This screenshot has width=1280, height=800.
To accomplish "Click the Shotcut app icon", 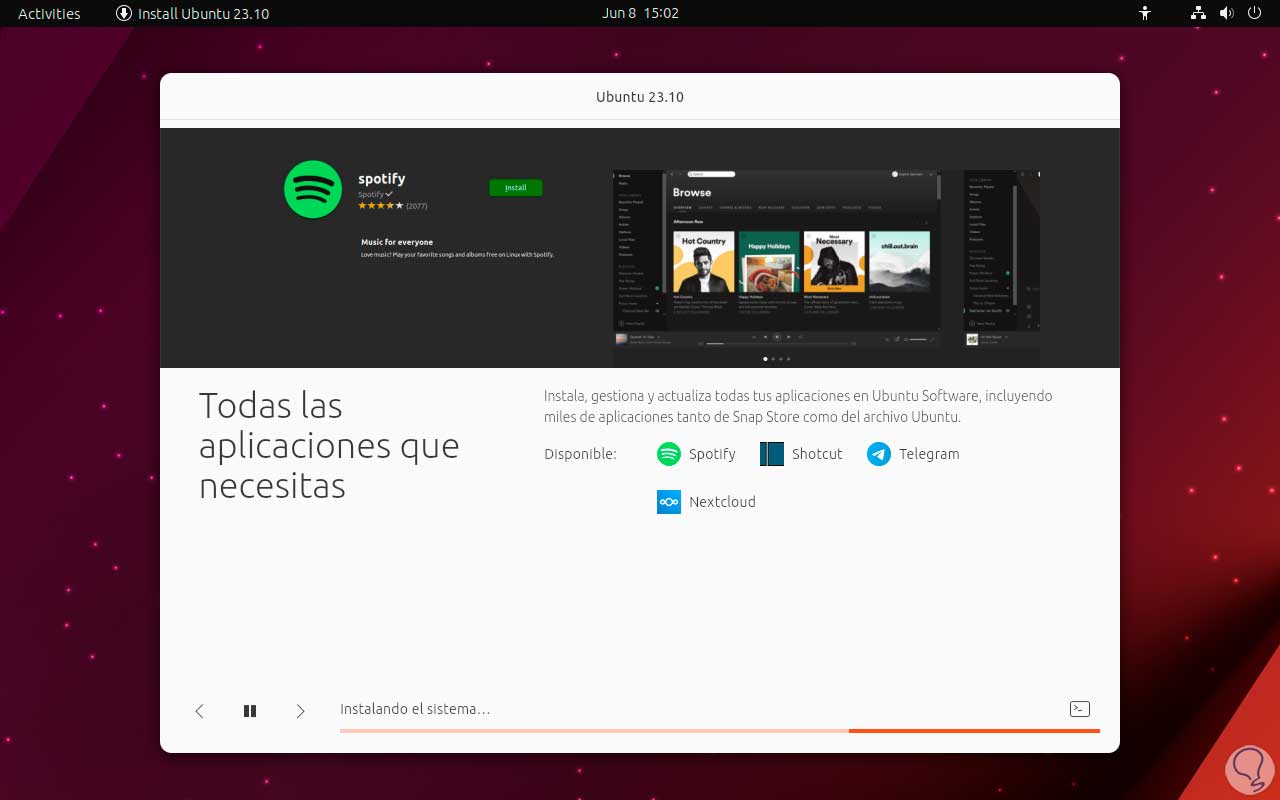I will tap(772, 454).
